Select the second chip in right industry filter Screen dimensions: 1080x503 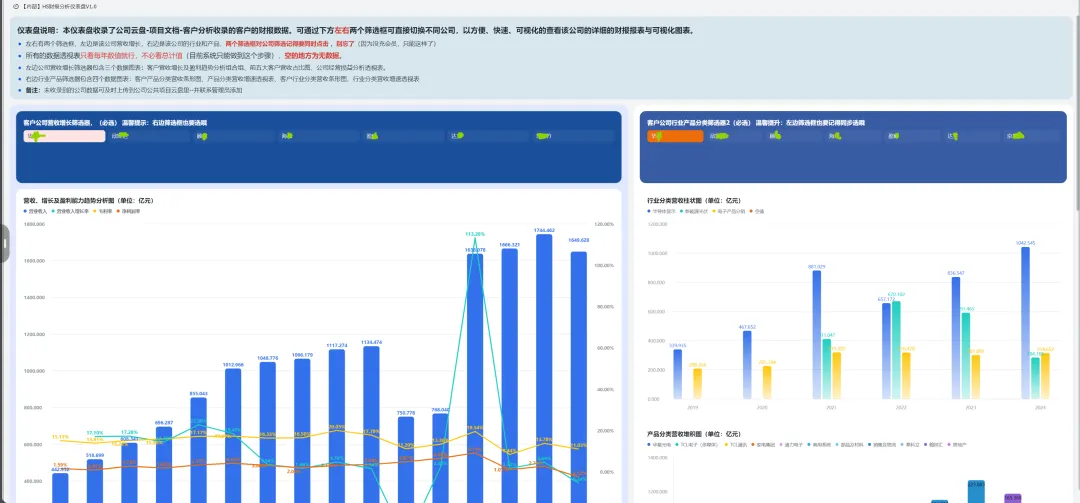(x=734, y=136)
